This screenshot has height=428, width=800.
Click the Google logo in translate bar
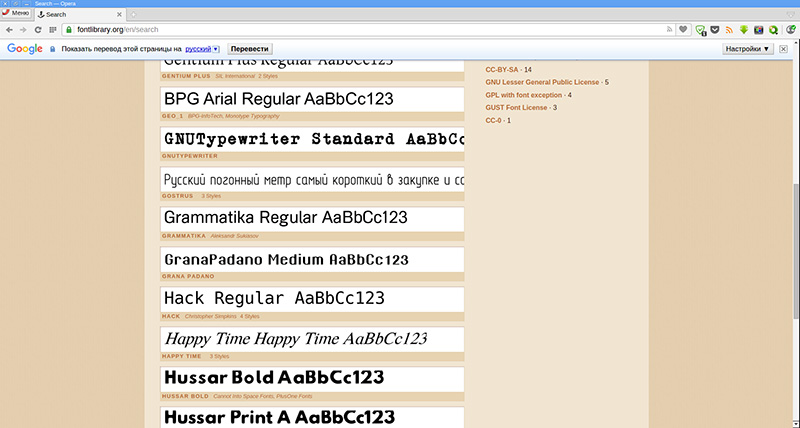[24, 49]
